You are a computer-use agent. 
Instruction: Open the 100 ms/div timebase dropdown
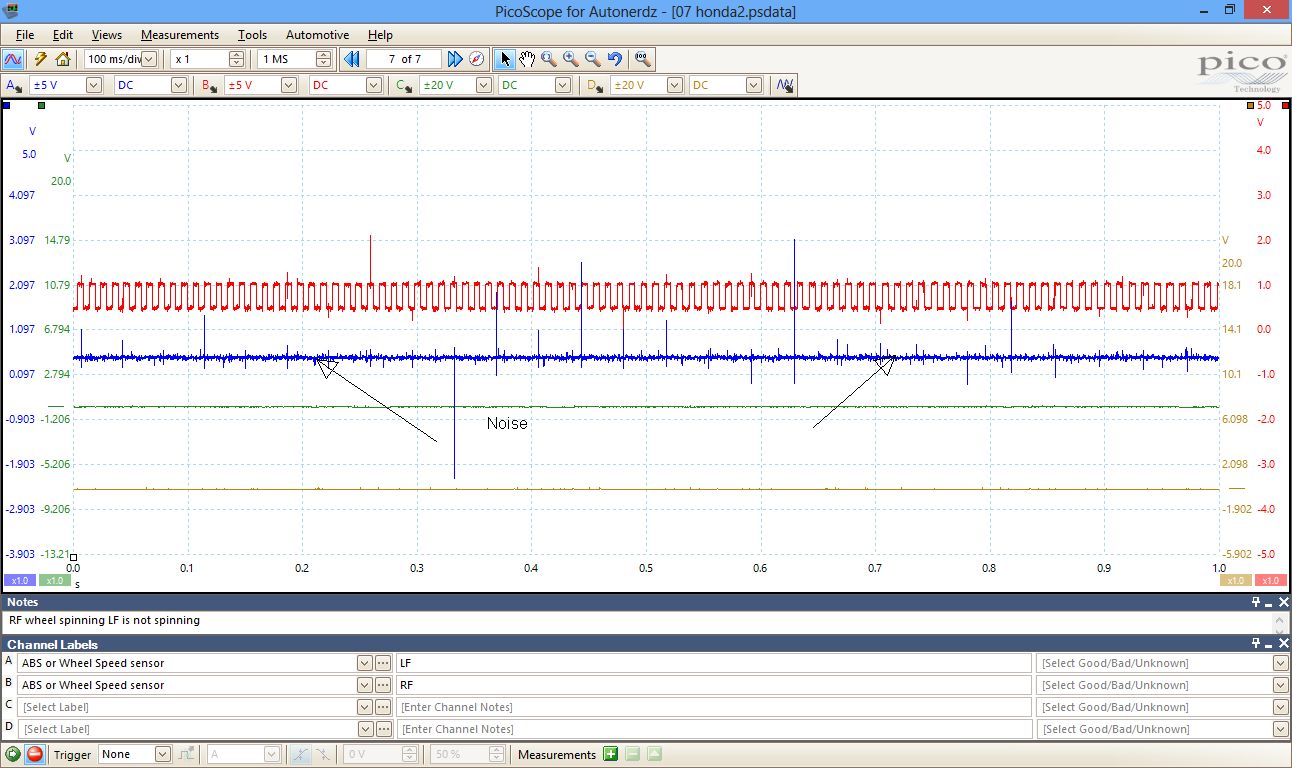149,59
